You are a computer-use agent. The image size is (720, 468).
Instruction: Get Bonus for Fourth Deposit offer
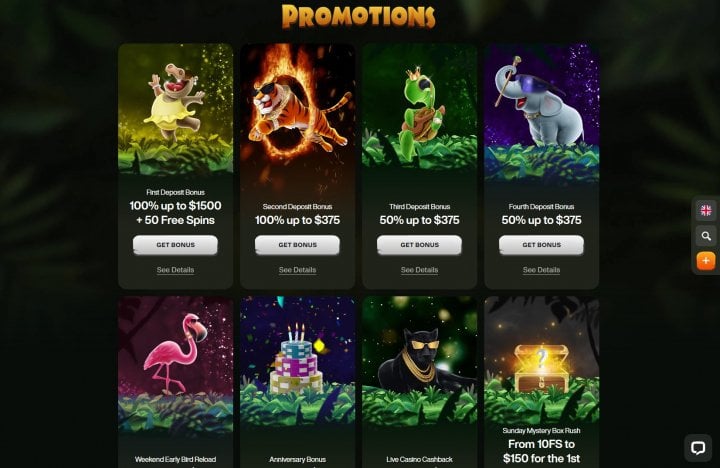(541, 245)
